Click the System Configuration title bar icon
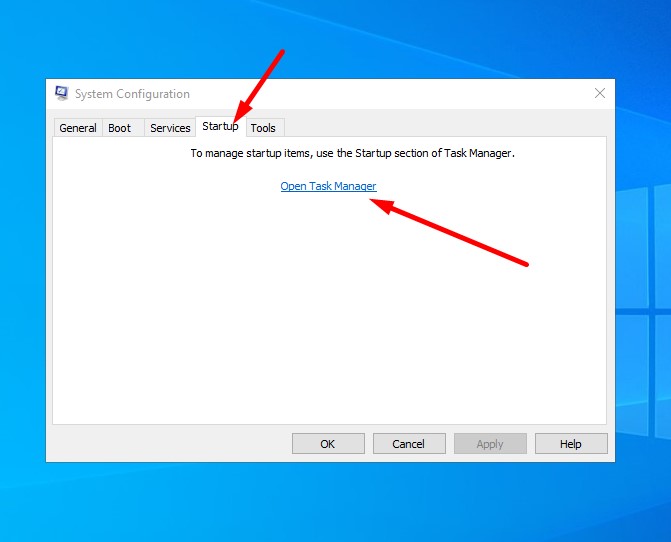671x542 pixels. click(x=62, y=94)
